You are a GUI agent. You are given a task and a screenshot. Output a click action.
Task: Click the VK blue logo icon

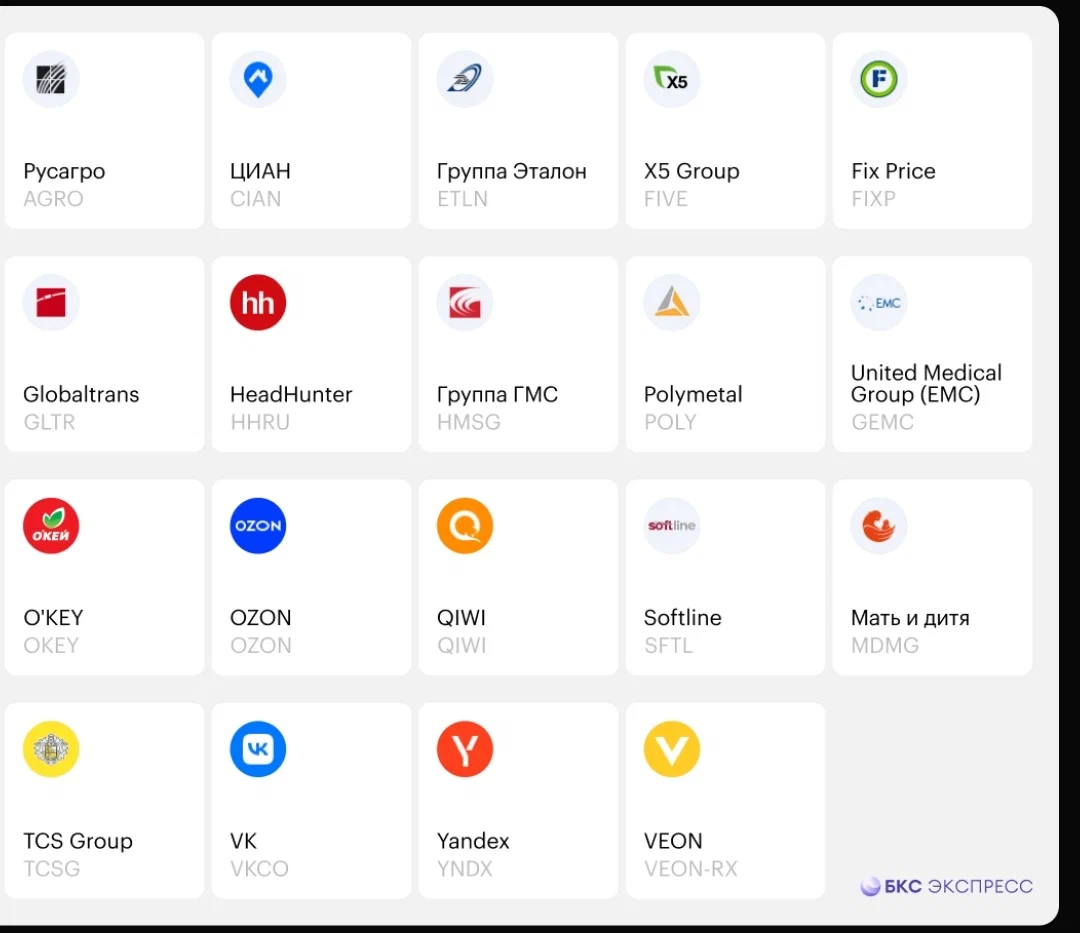click(258, 749)
